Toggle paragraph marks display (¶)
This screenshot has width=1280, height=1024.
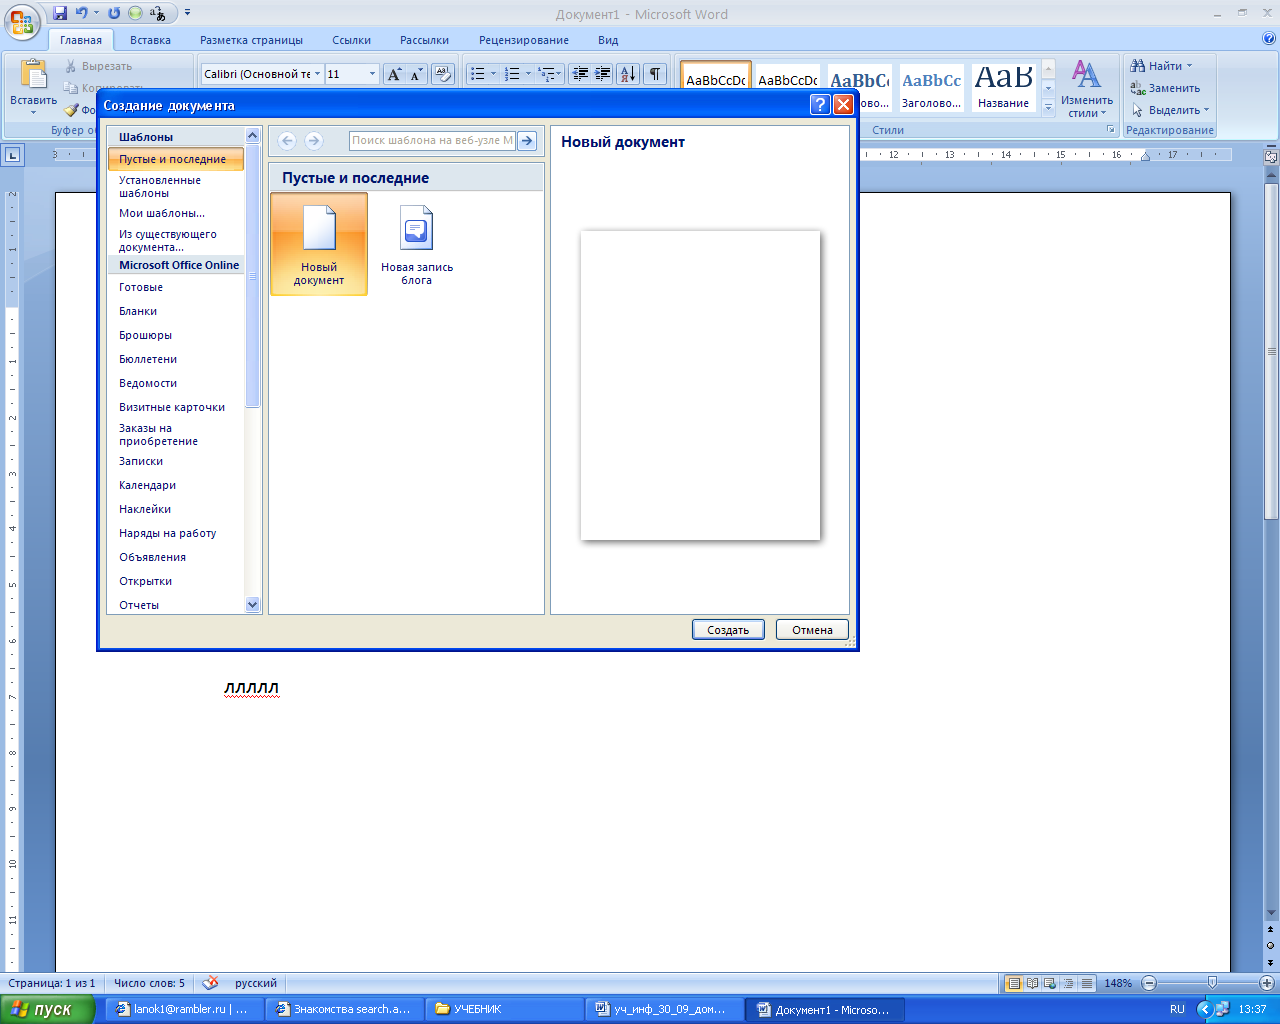pyautogui.click(x=655, y=74)
